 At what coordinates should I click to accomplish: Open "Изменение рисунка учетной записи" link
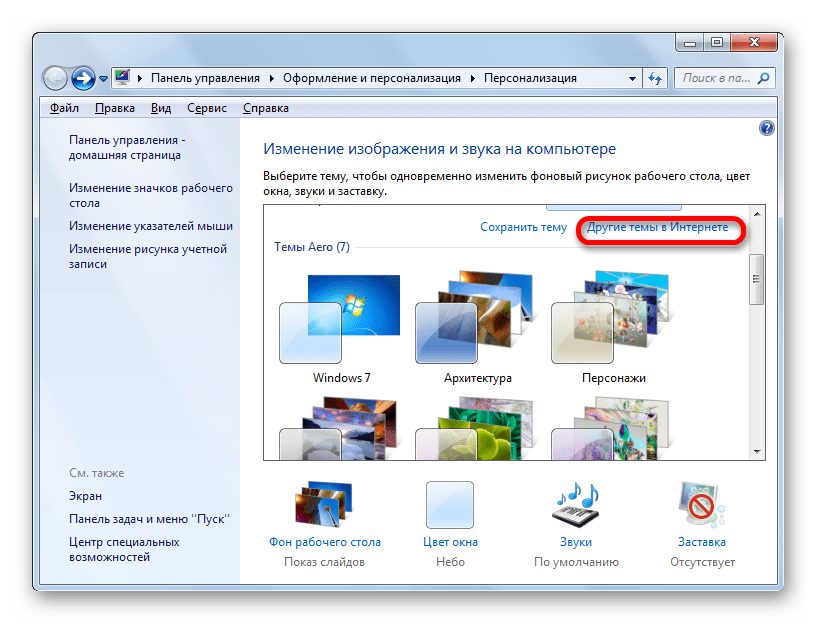147,256
